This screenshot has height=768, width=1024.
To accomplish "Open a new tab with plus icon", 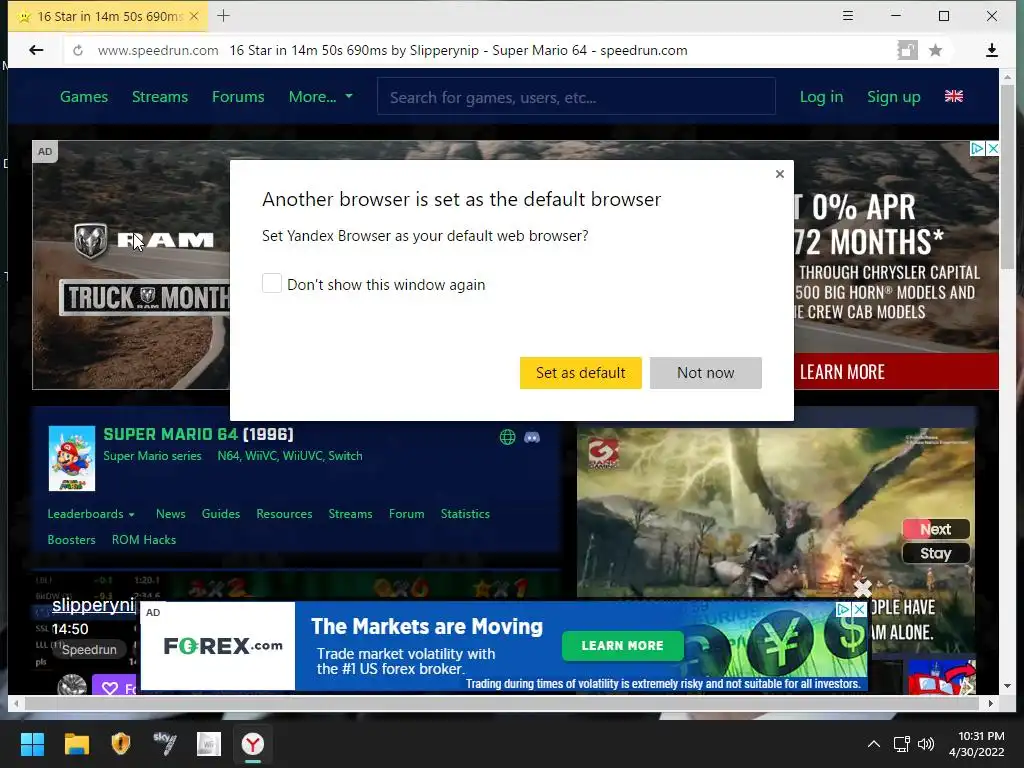I will coord(223,16).
